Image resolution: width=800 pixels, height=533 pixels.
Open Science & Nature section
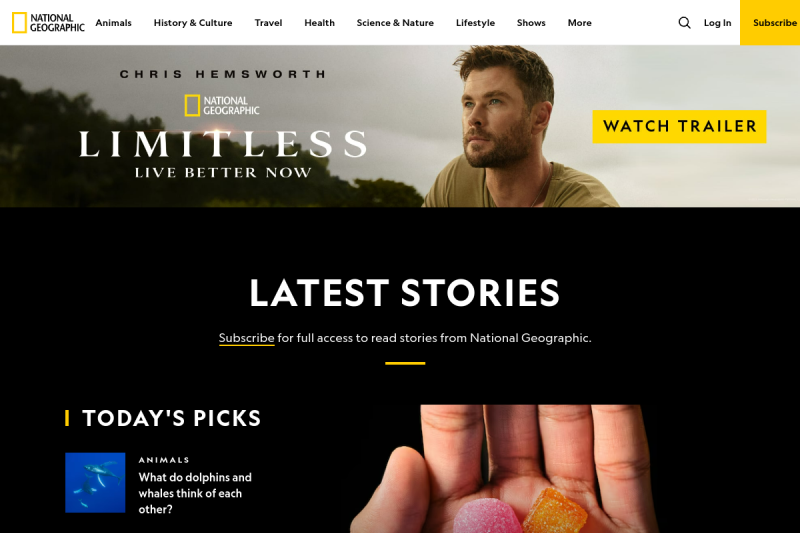click(x=395, y=23)
